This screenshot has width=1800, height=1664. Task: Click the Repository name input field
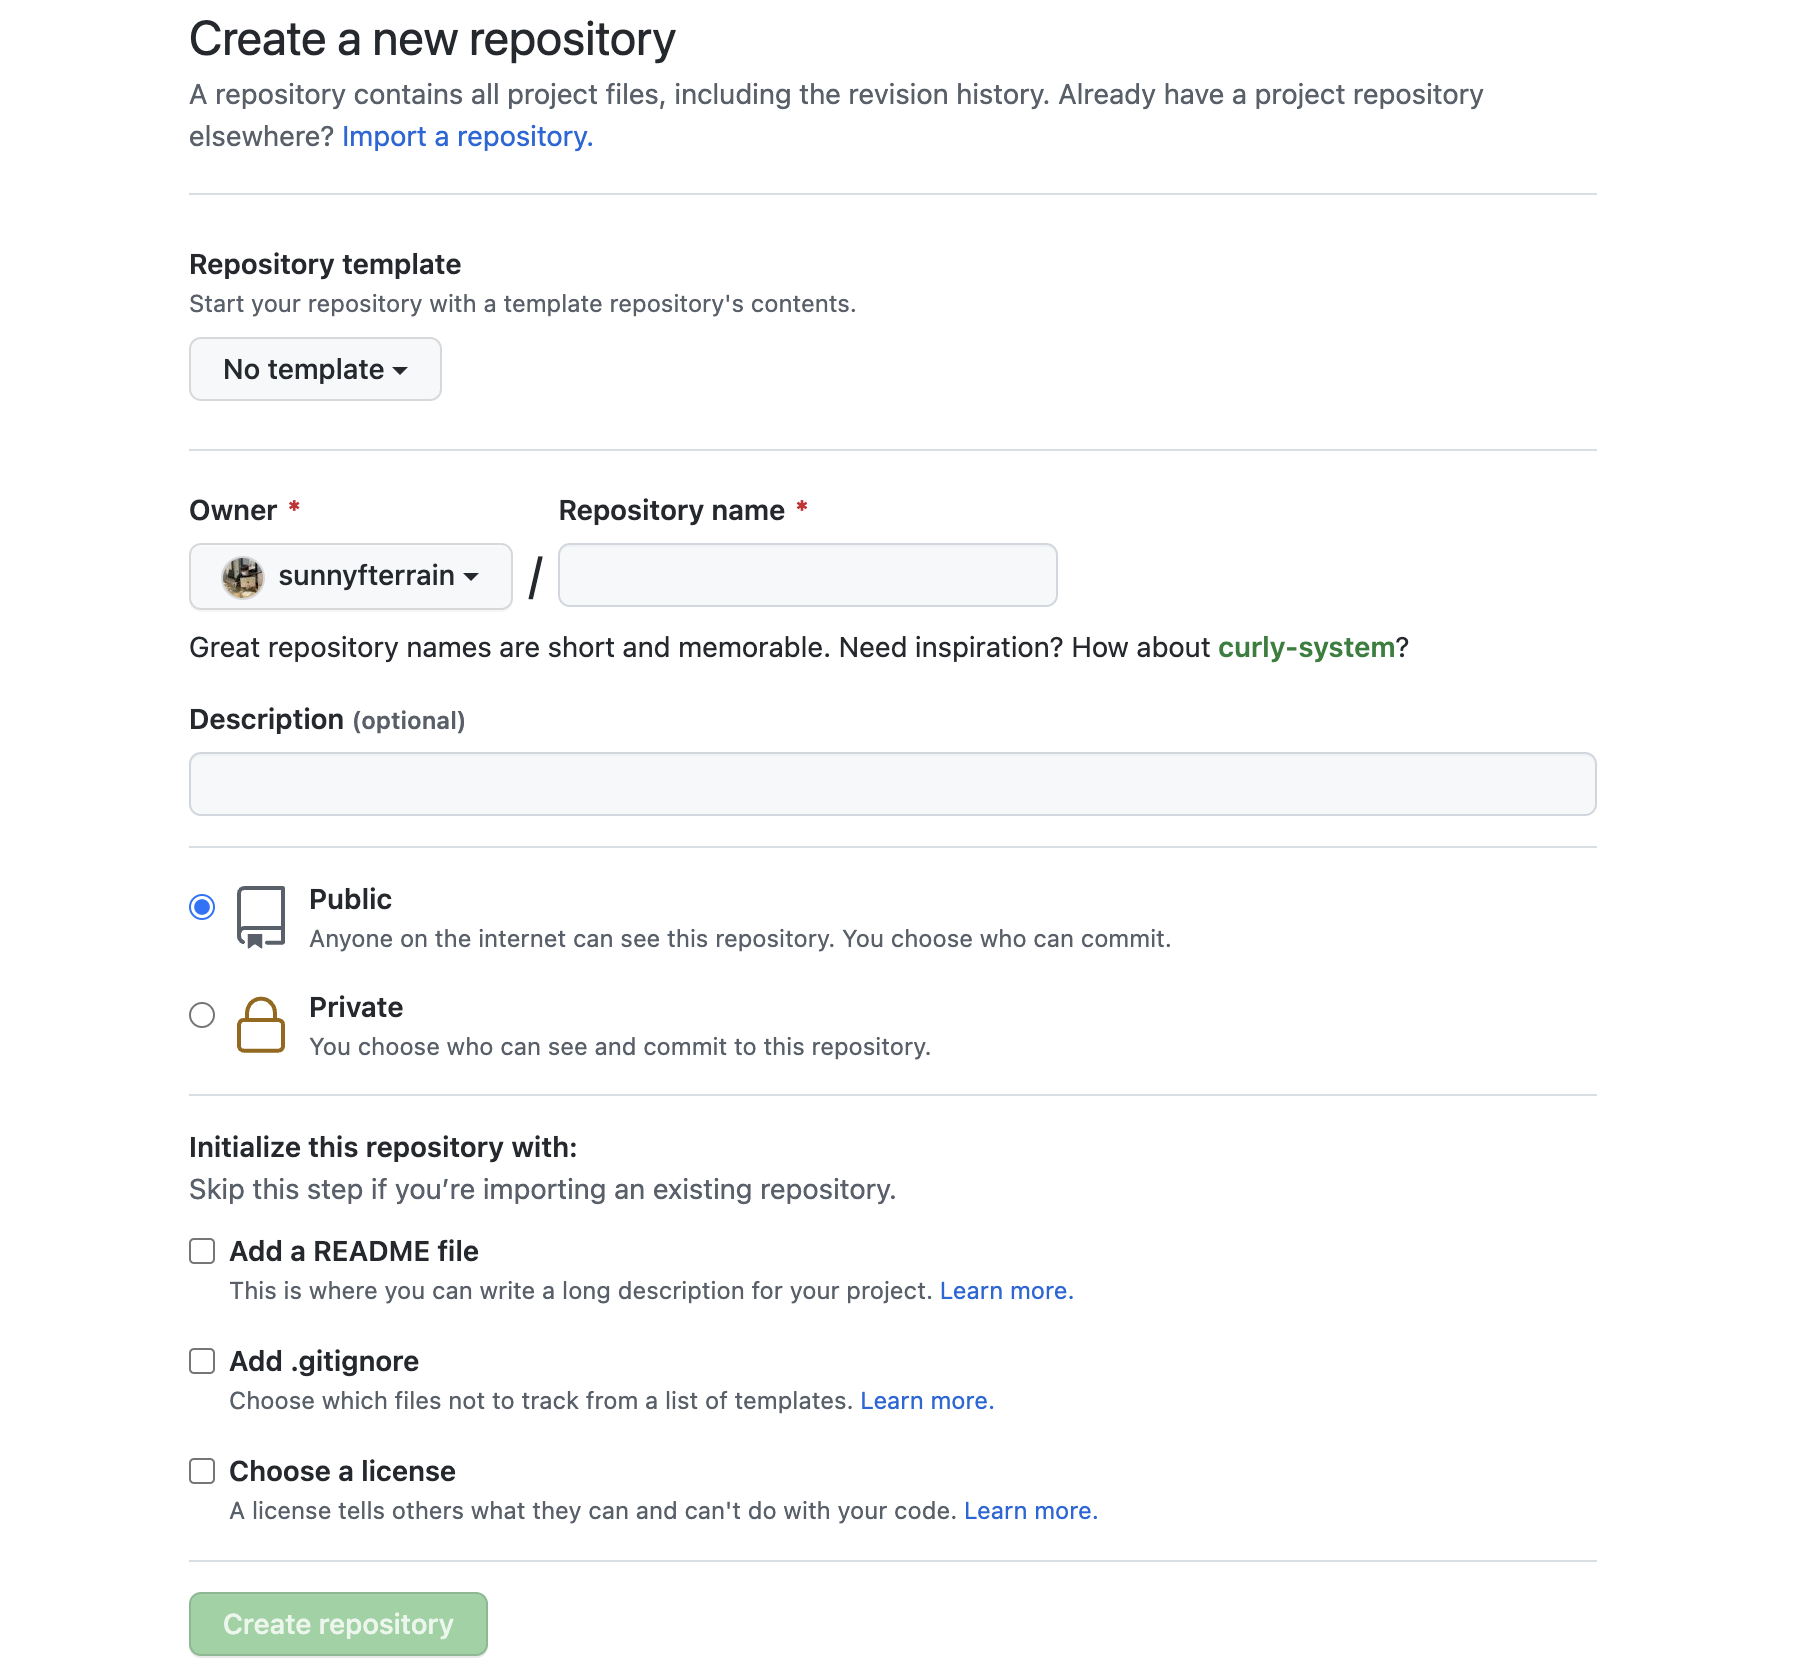(x=807, y=575)
